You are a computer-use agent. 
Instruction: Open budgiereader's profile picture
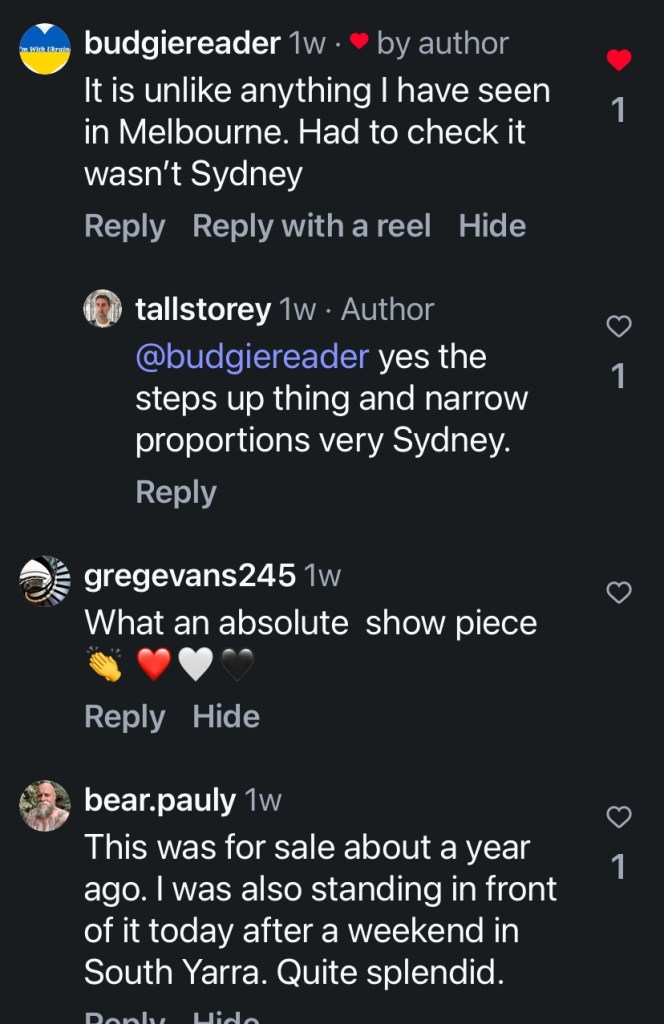(x=45, y=48)
